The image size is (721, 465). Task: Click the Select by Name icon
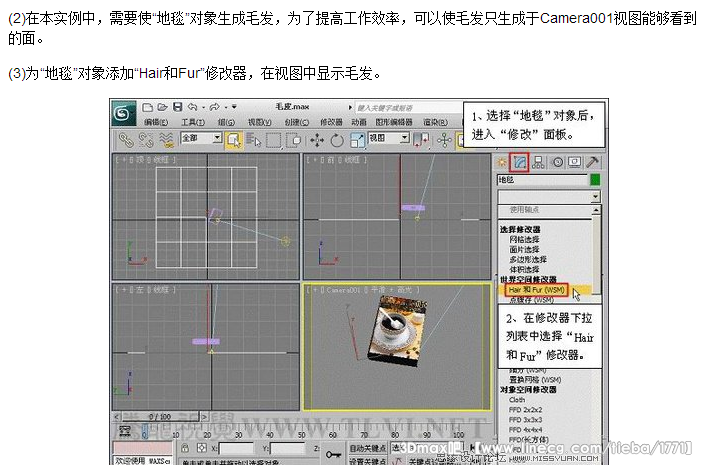(253, 140)
